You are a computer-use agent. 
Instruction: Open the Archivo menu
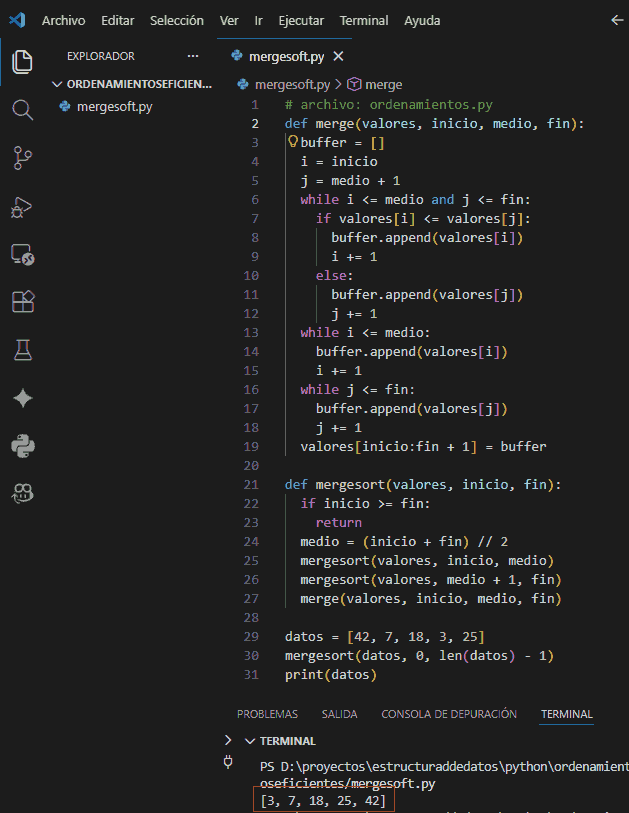[x=63, y=21]
